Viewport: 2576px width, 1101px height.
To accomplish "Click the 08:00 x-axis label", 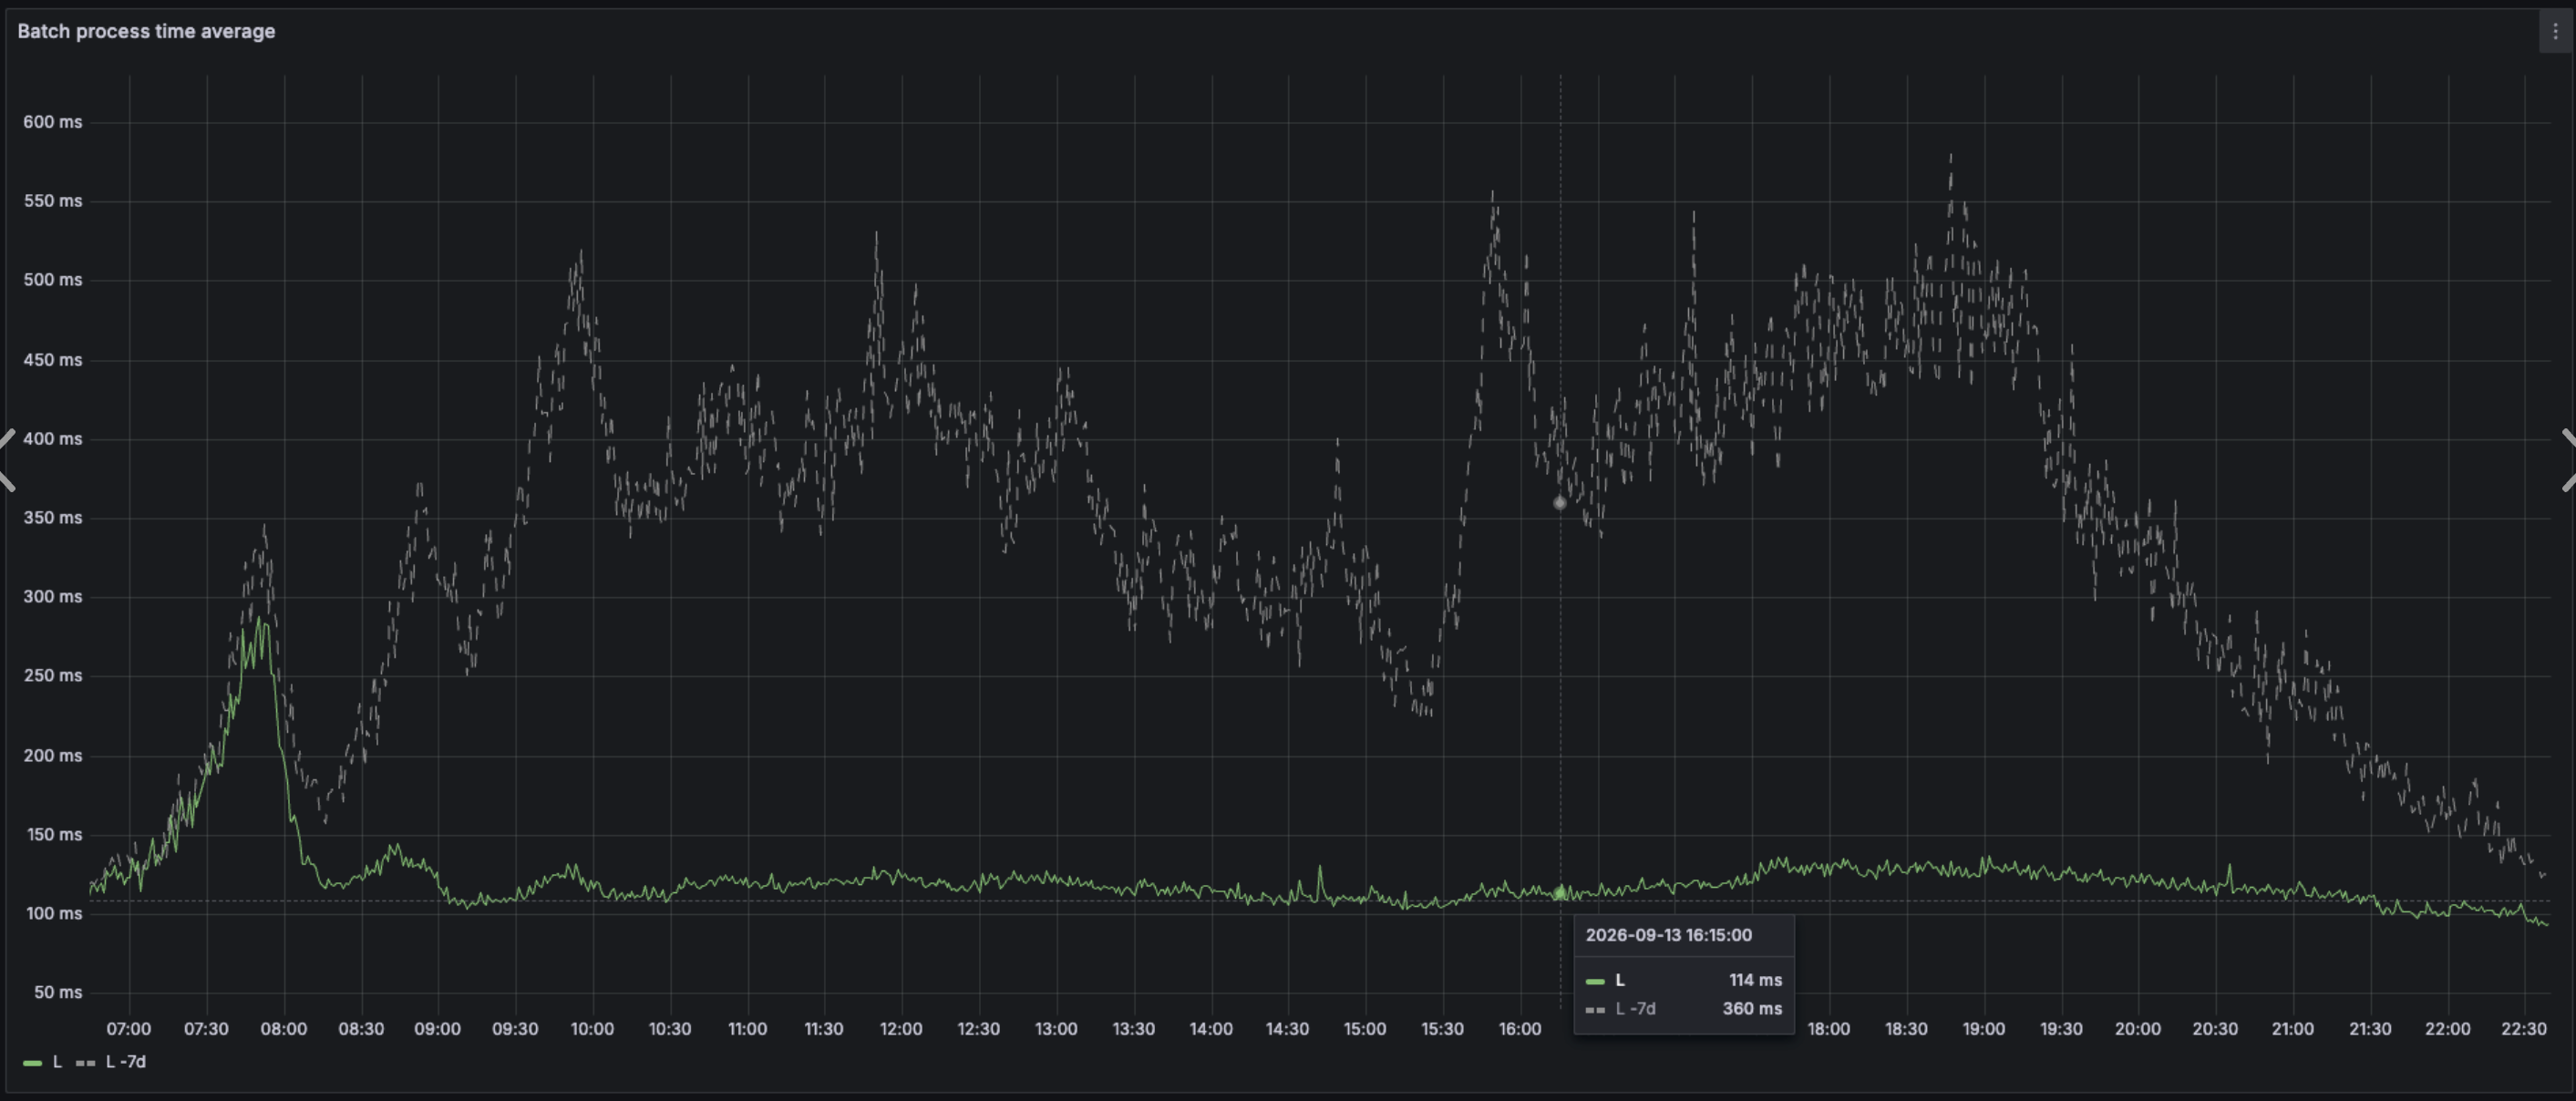I will [284, 1029].
